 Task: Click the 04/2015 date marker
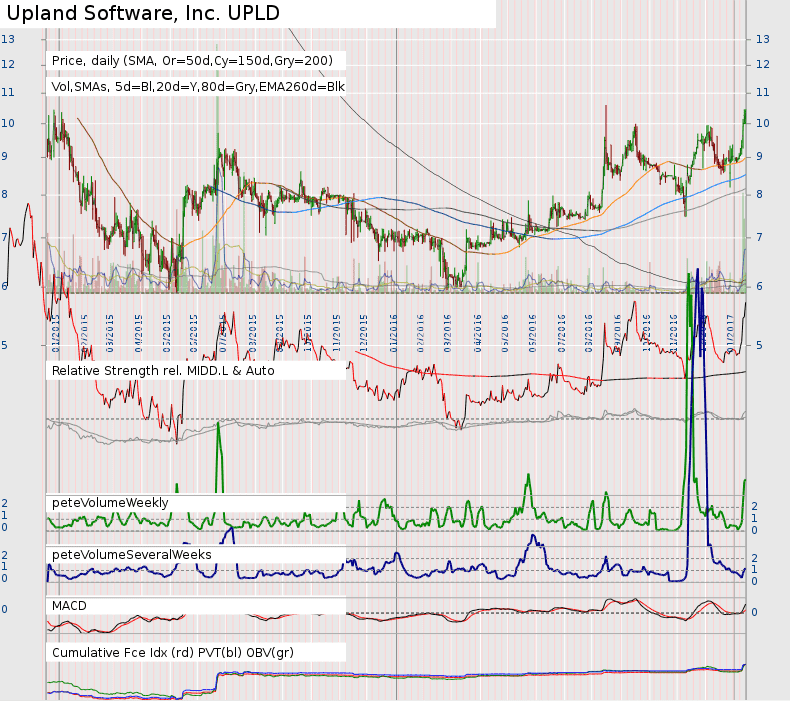coord(139,333)
